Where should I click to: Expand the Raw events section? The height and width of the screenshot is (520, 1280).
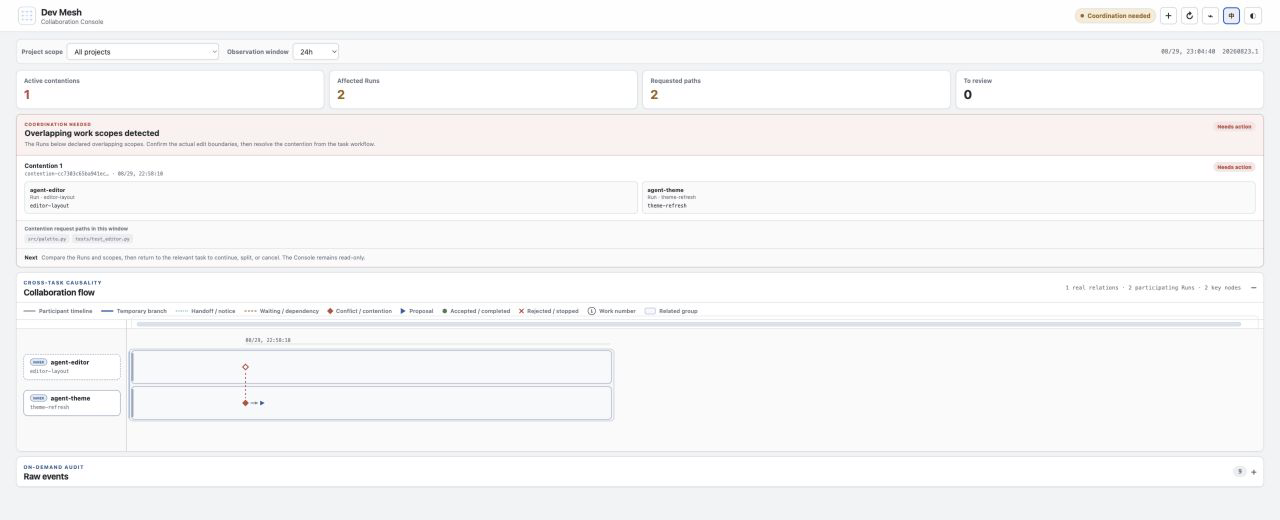coord(1254,472)
